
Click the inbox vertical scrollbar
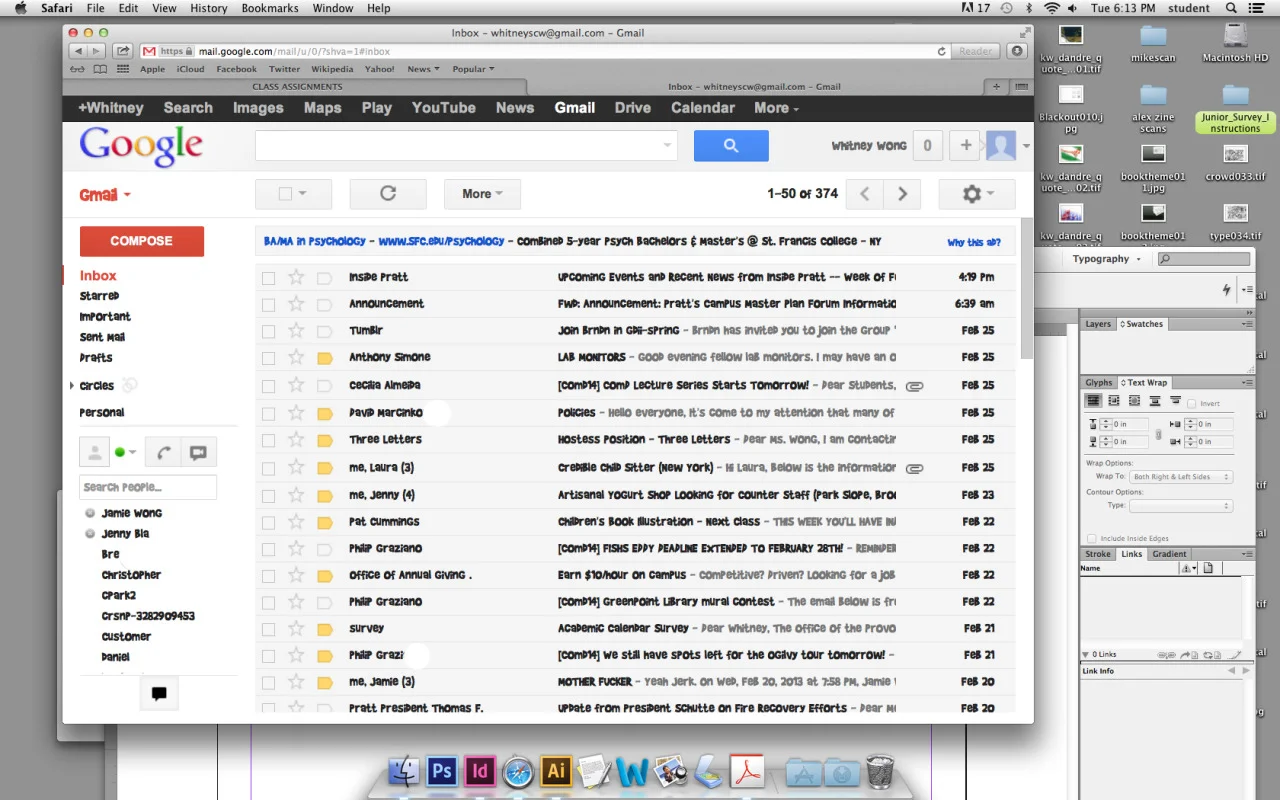(1027, 290)
